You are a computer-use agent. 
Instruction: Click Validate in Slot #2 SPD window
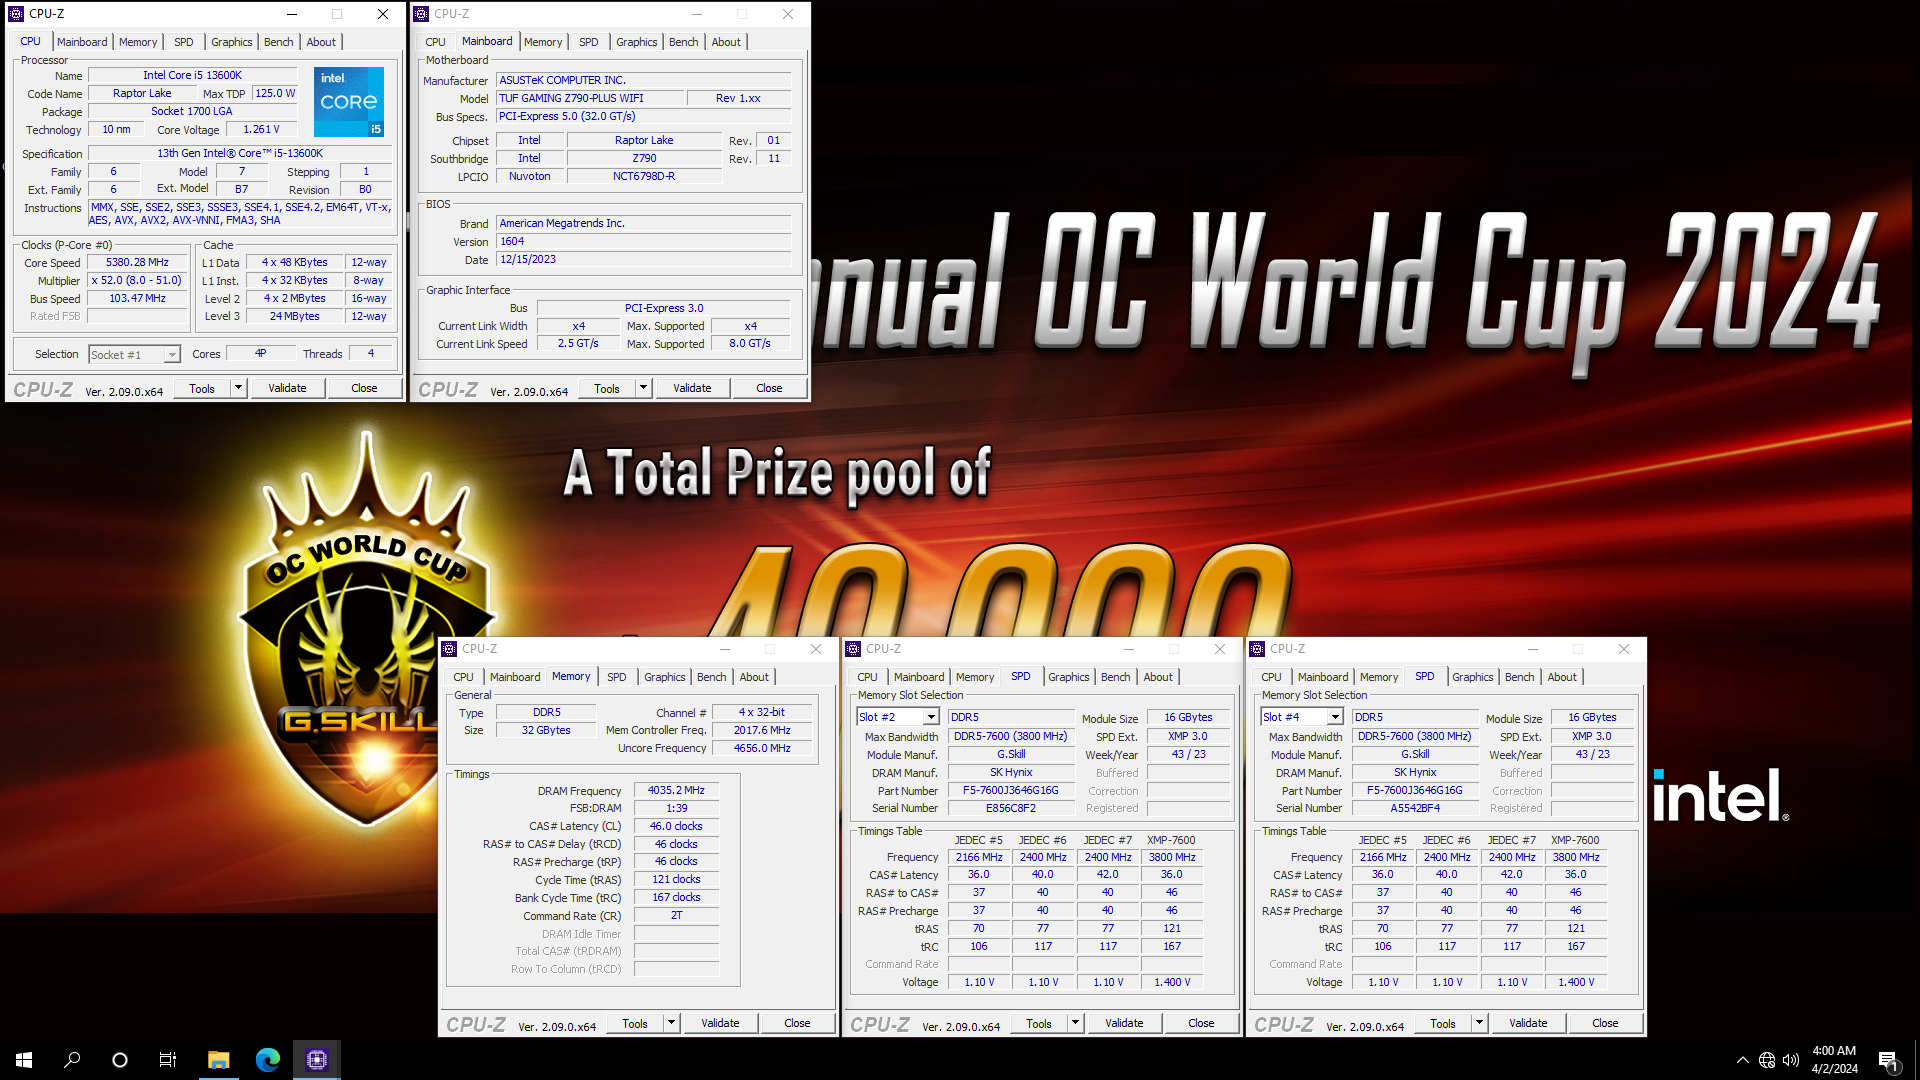pyautogui.click(x=1124, y=1023)
